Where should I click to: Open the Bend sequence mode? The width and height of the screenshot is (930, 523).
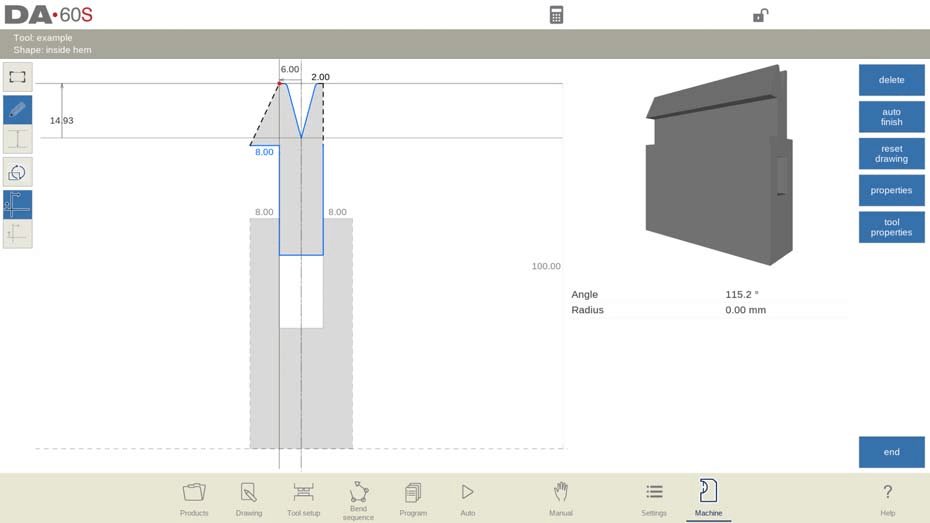point(358,500)
